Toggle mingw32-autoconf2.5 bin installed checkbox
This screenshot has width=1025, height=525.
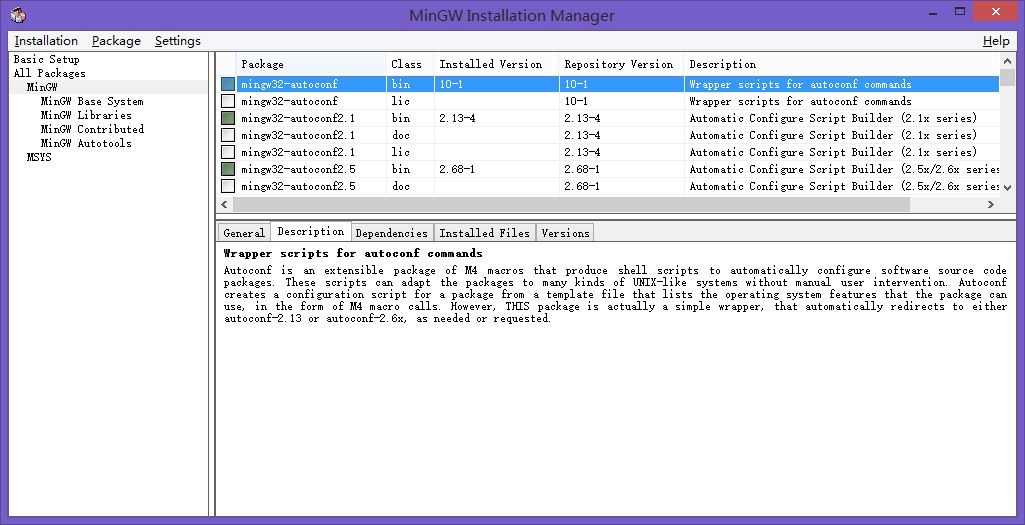tap(227, 169)
